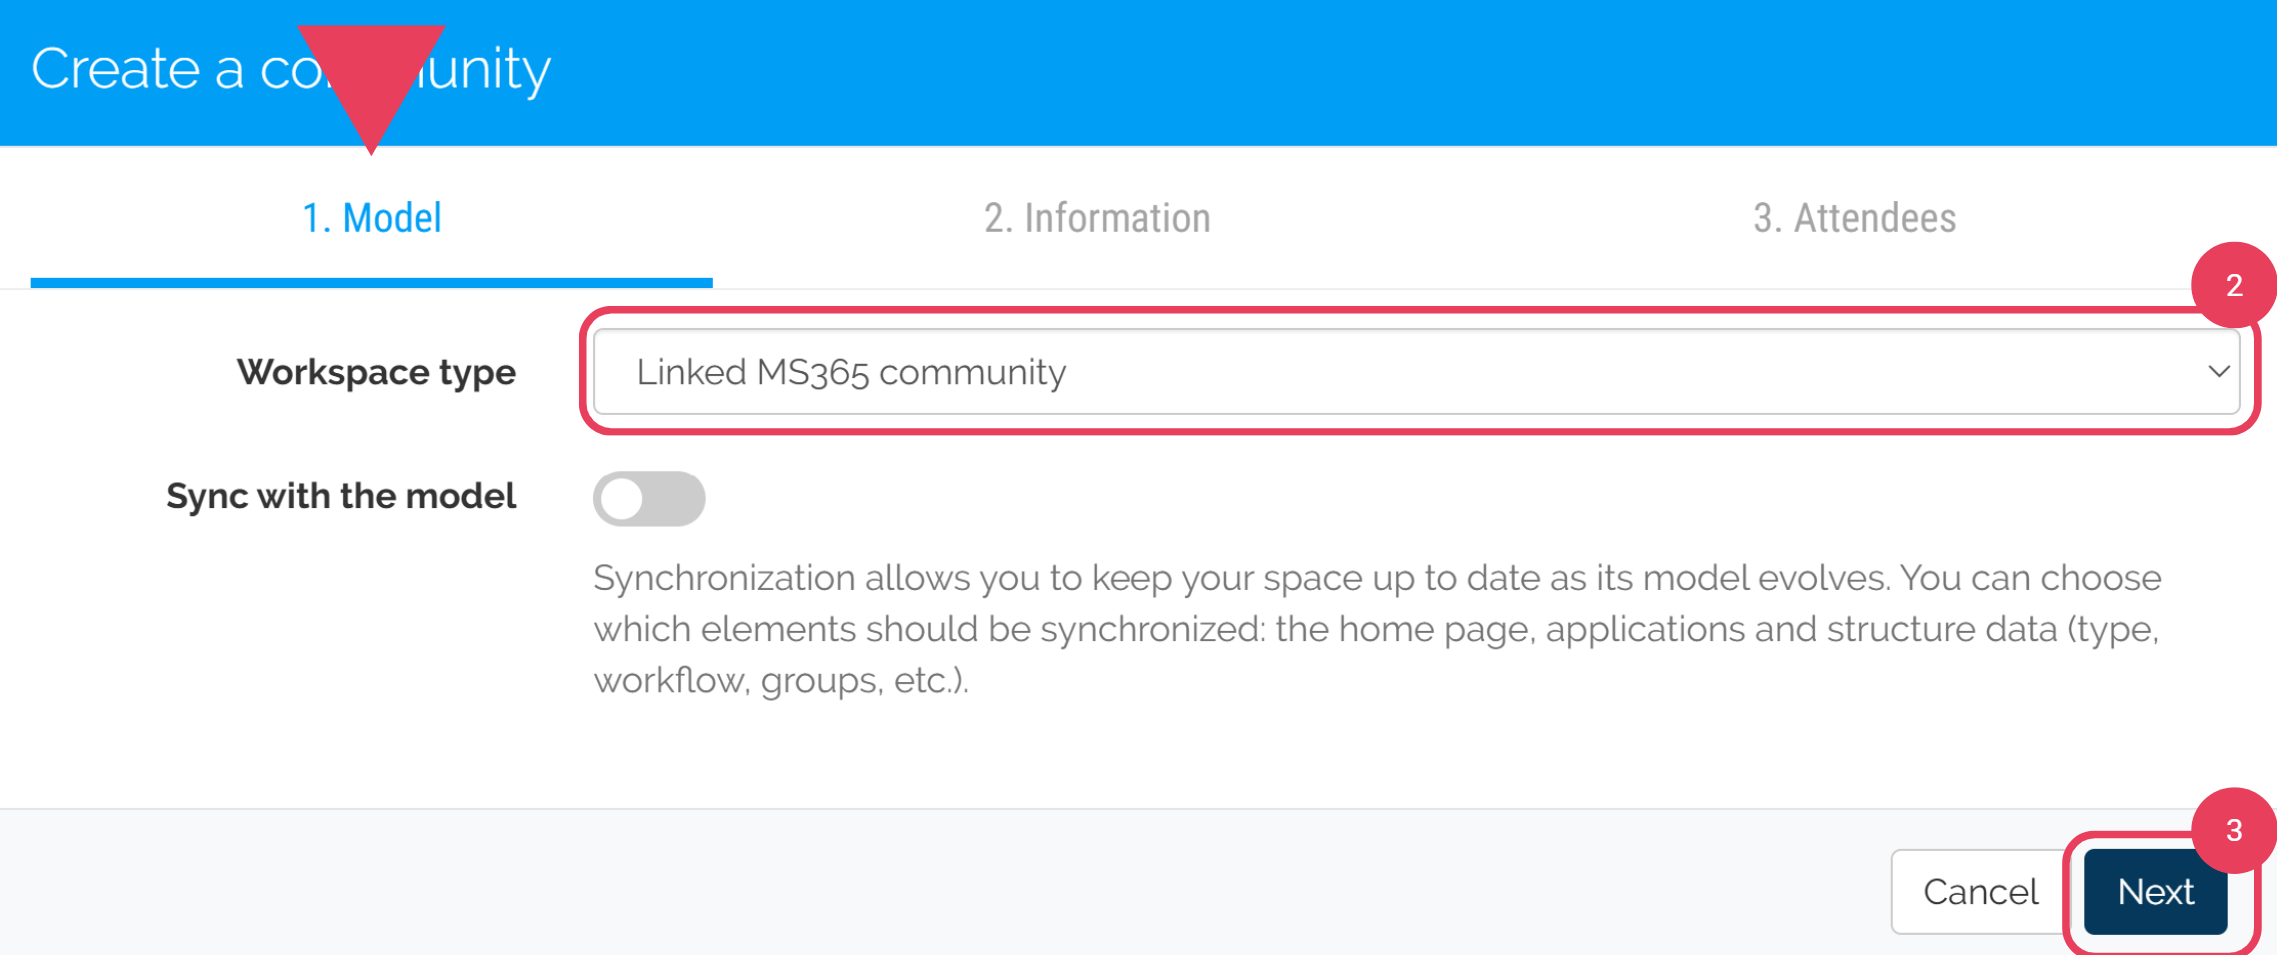Click the Synchronization description paragraph
Screen dimensions: 2277x955
click(1377, 629)
